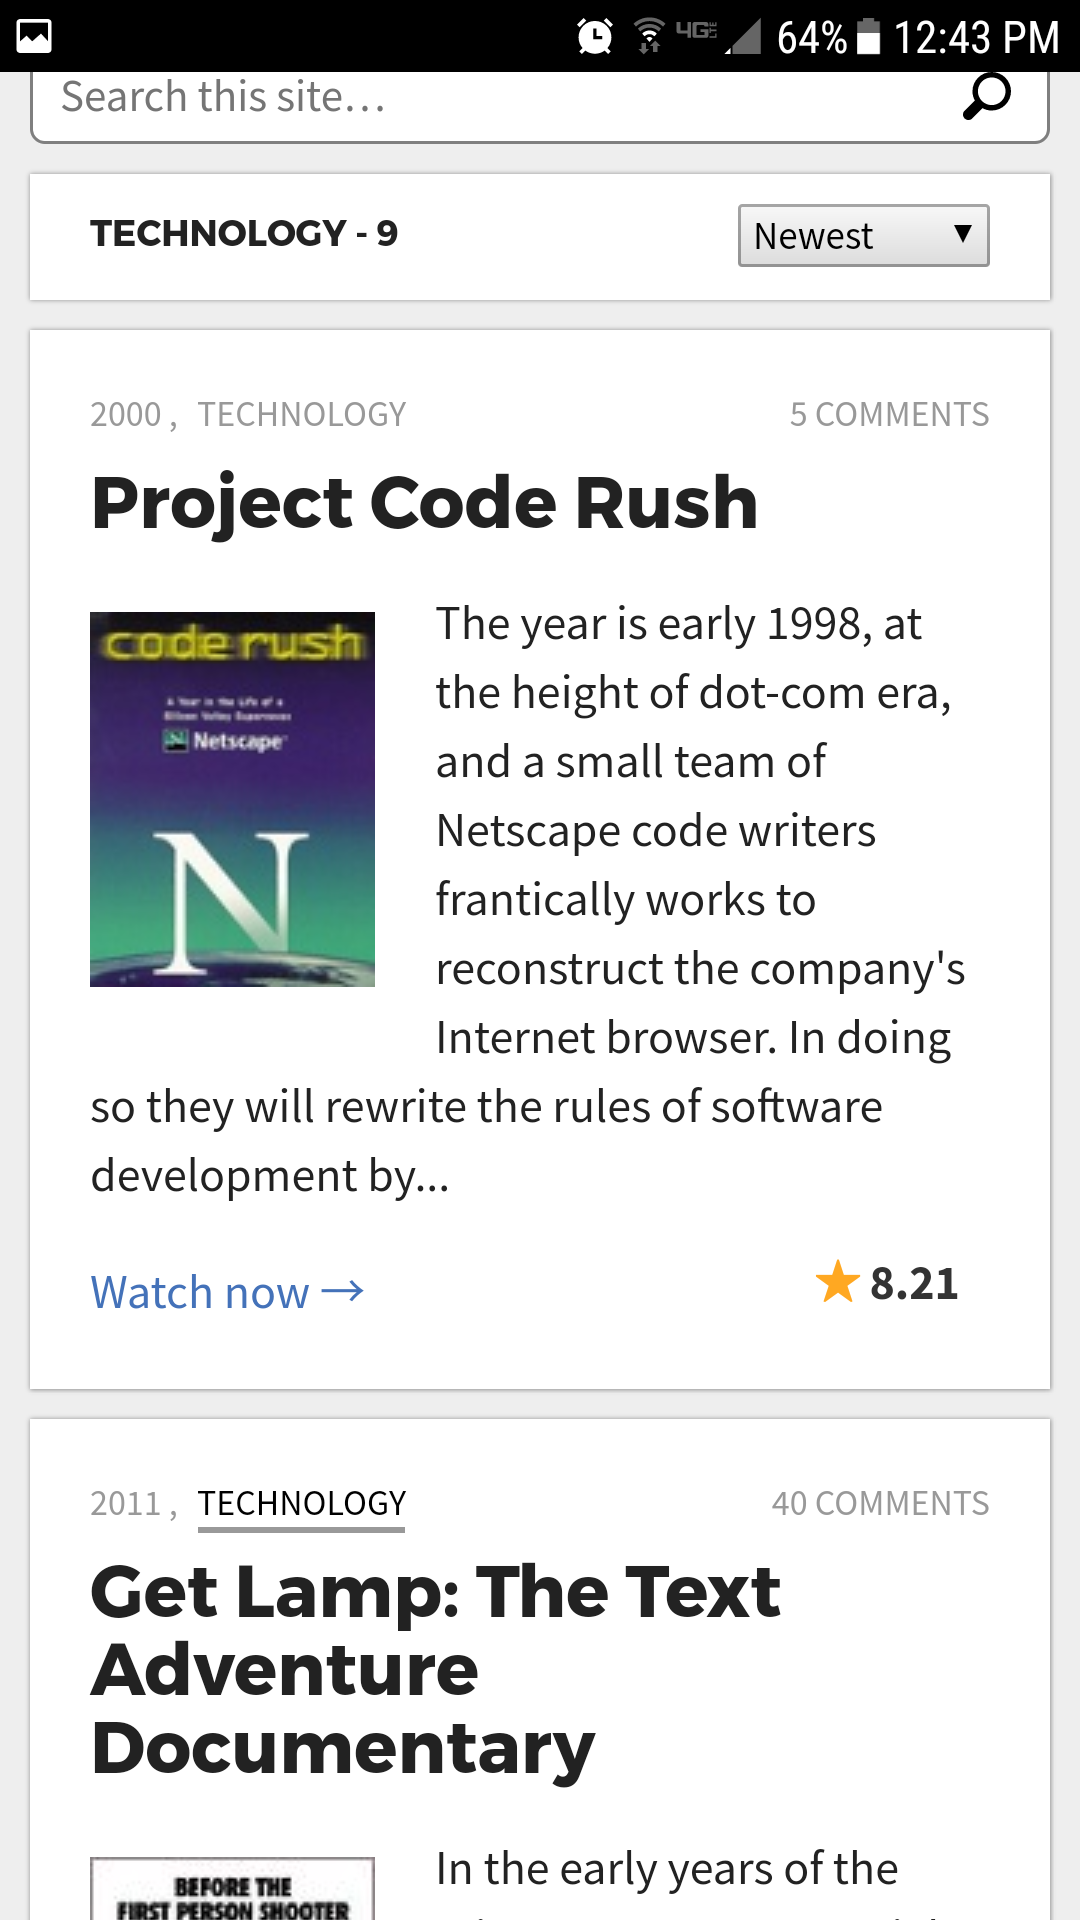Tap the alarm clock status icon
1080x1920 pixels.
(x=595, y=37)
